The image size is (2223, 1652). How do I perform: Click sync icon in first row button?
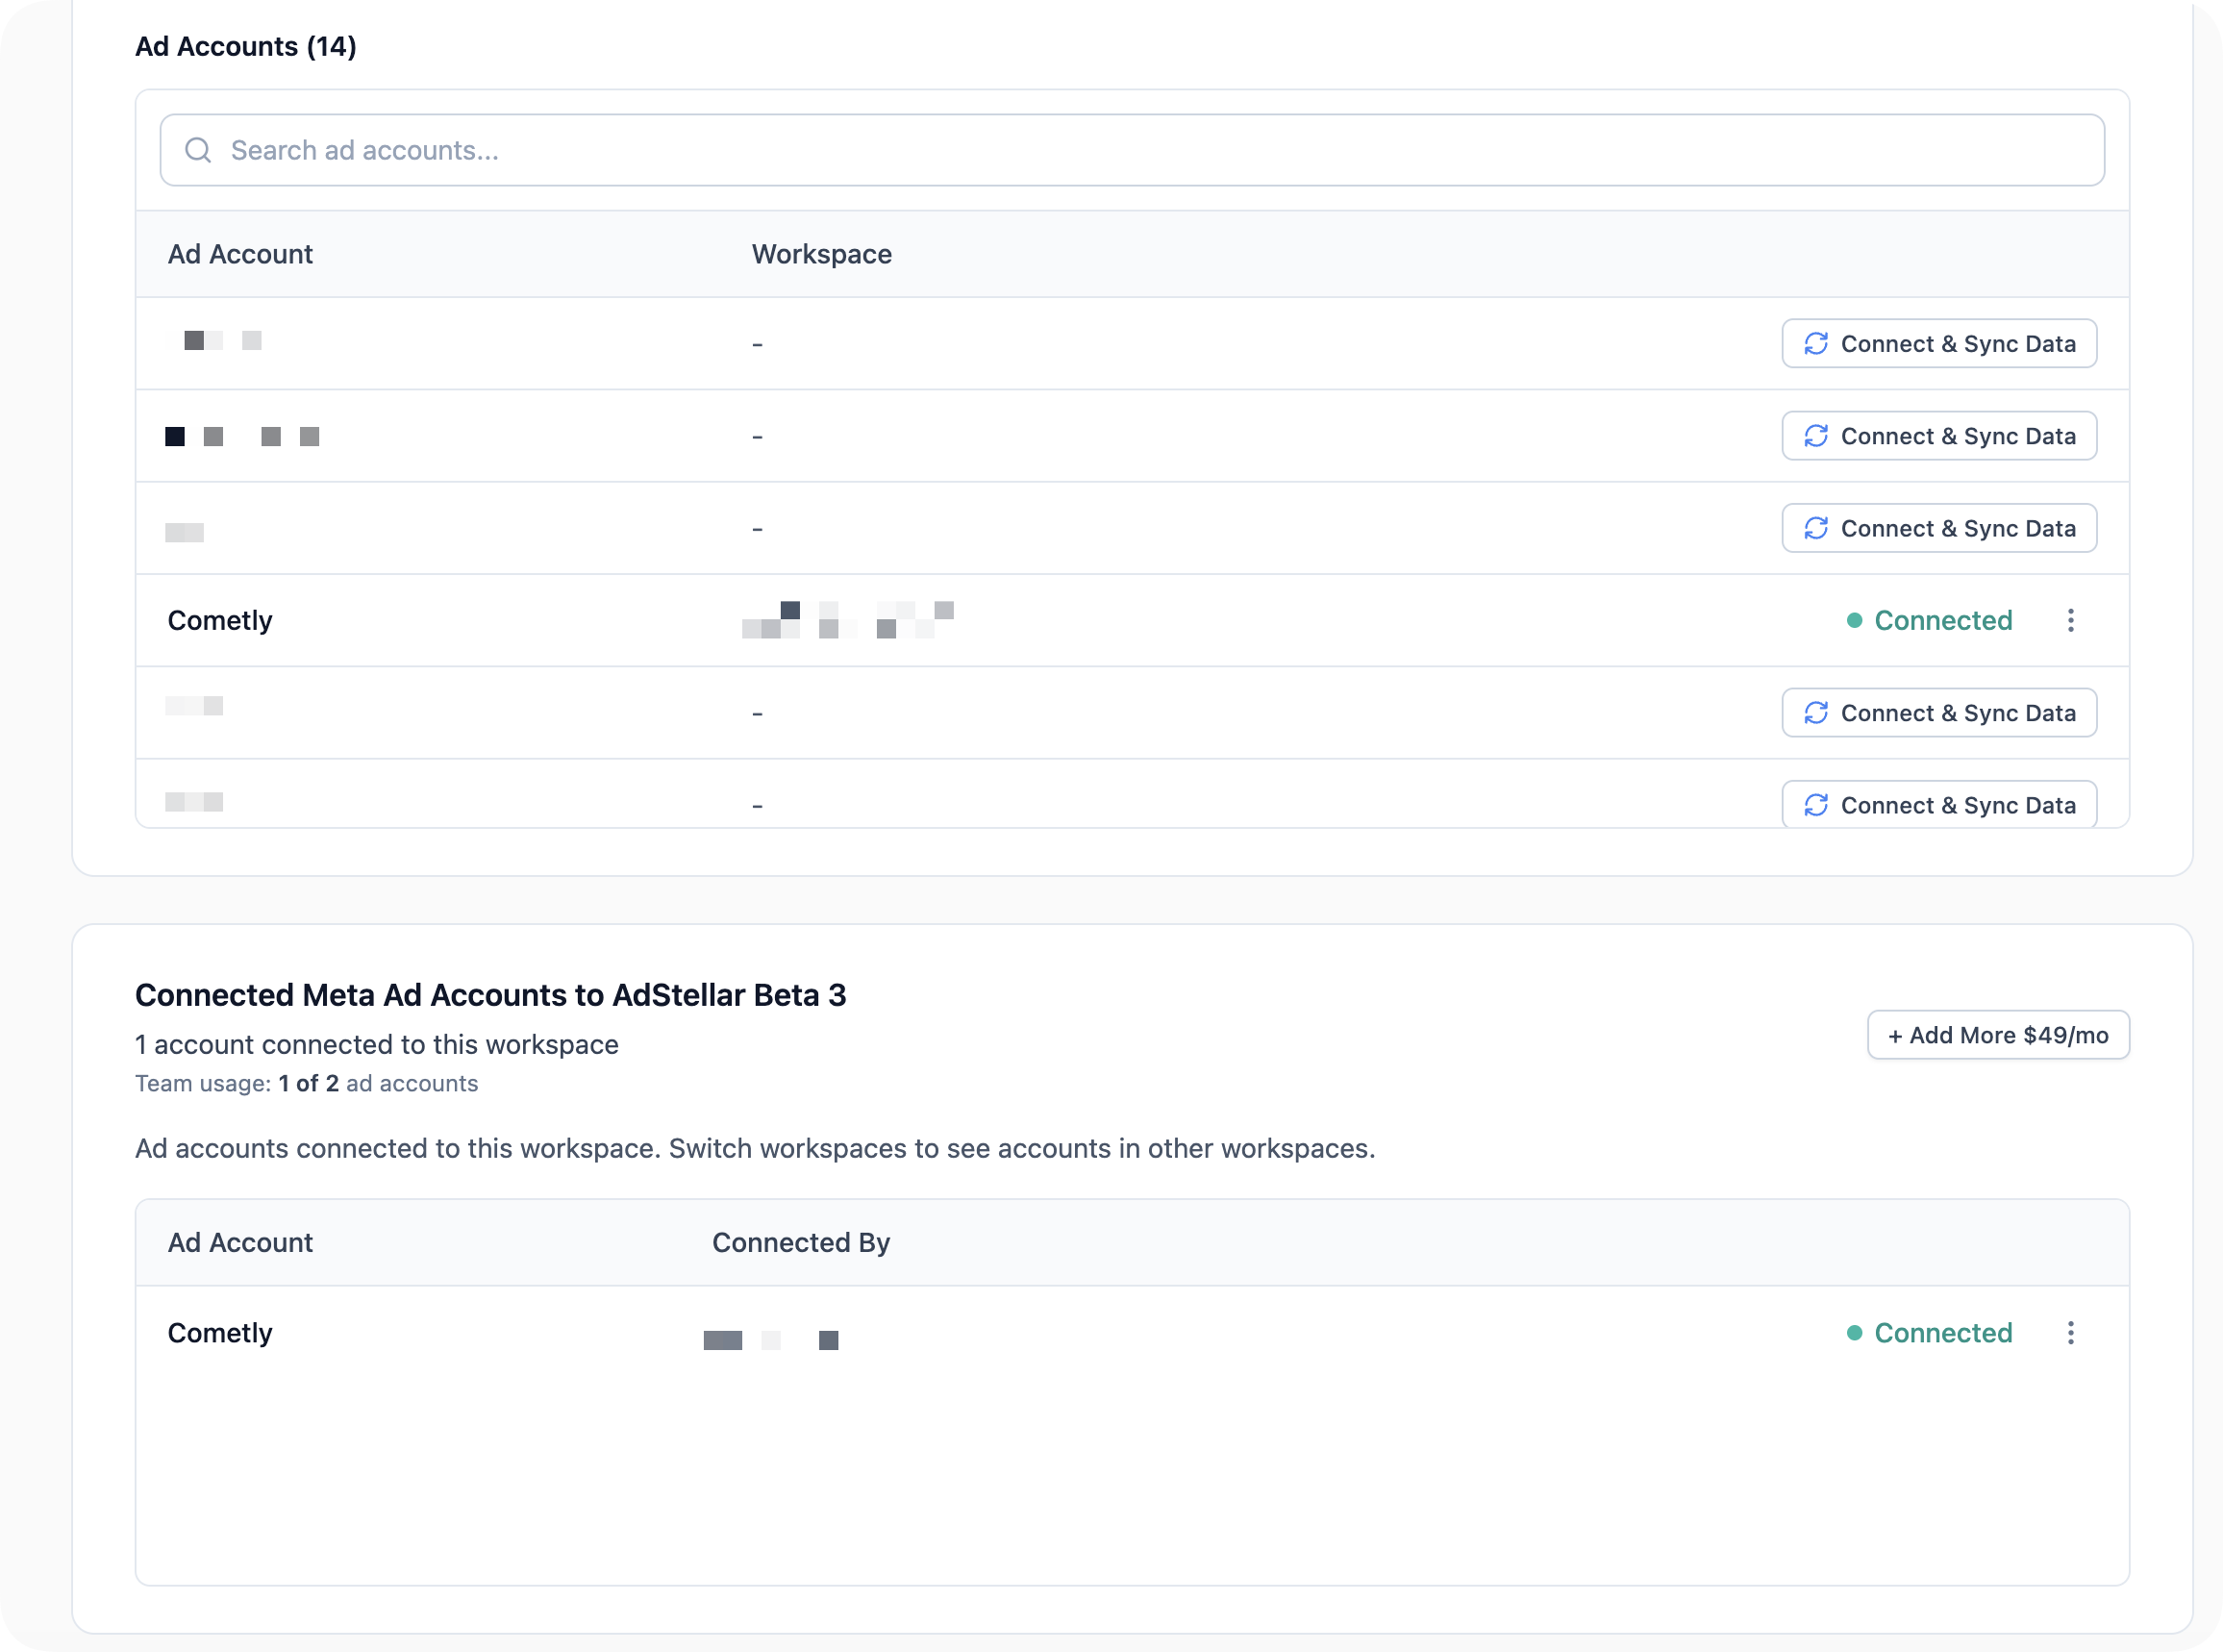(x=1816, y=344)
